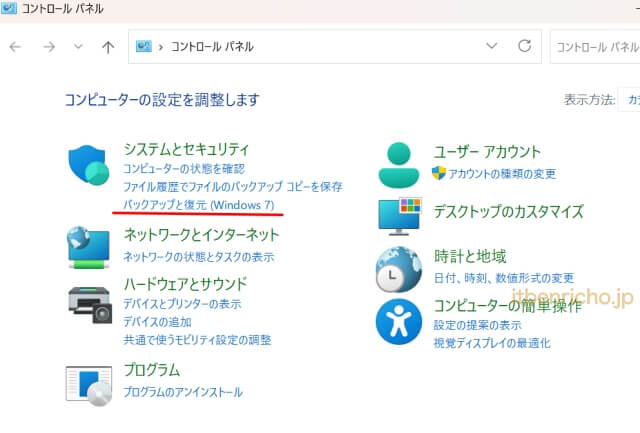640x433 pixels.
Task: Open the 表示方法 view mode dropdown
Action: [x=632, y=100]
